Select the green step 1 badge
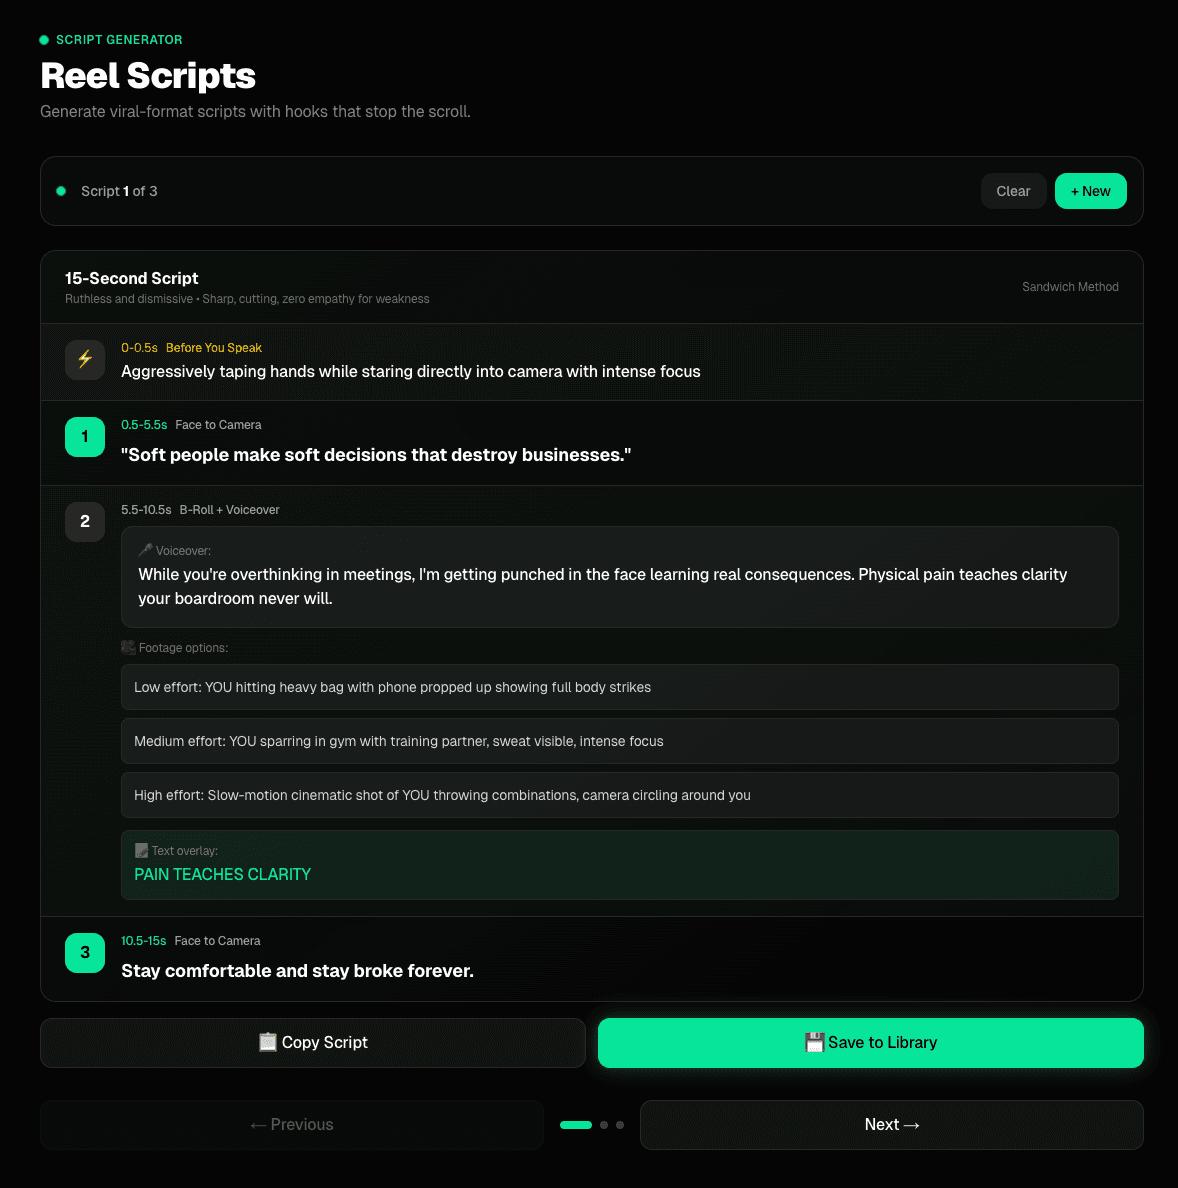The width and height of the screenshot is (1178, 1188). coord(85,437)
